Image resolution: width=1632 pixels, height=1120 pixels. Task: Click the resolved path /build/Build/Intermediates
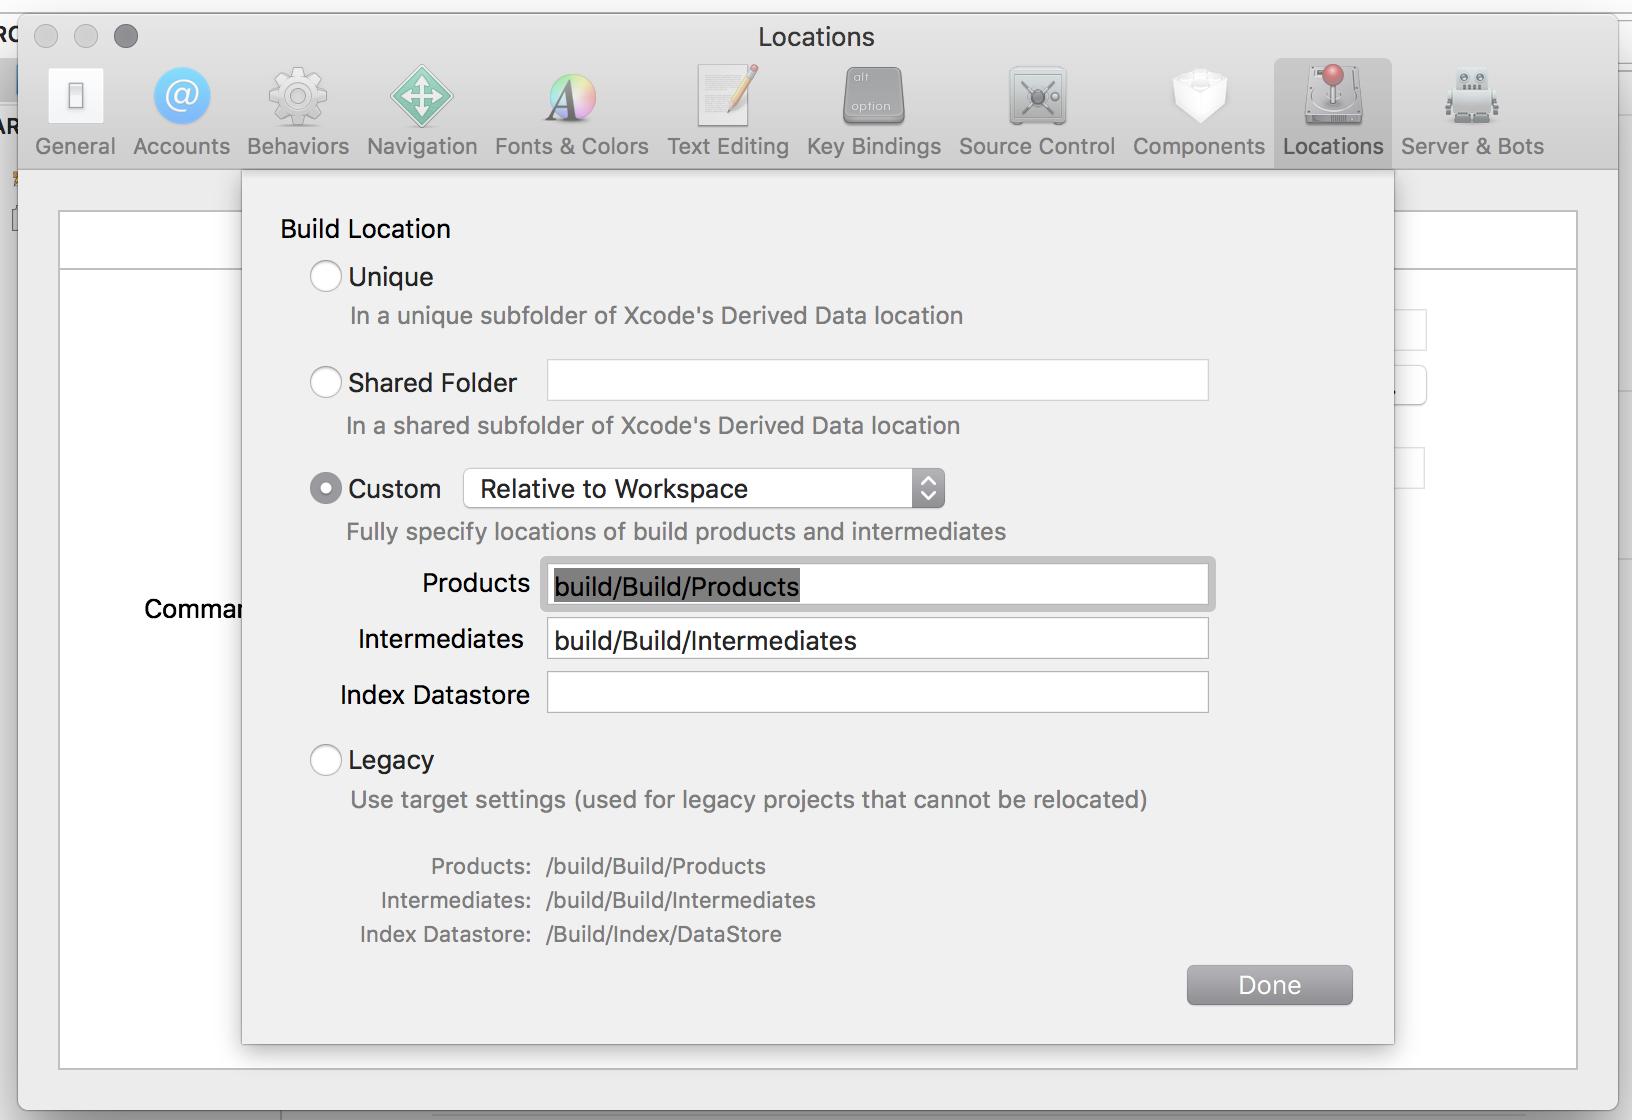681,900
